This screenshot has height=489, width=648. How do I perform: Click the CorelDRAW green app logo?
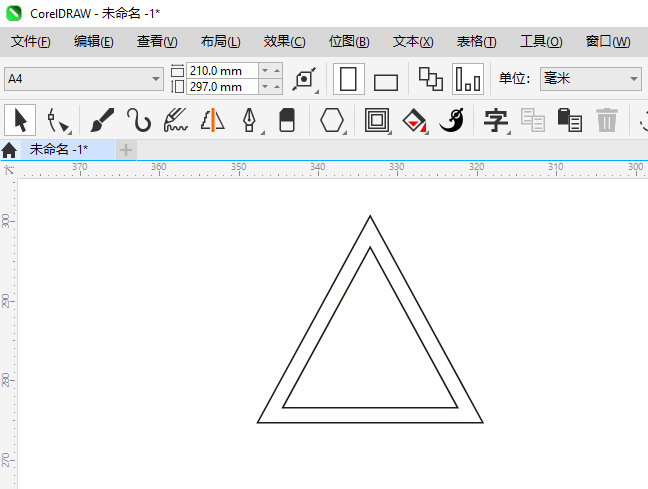(x=14, y=13)
